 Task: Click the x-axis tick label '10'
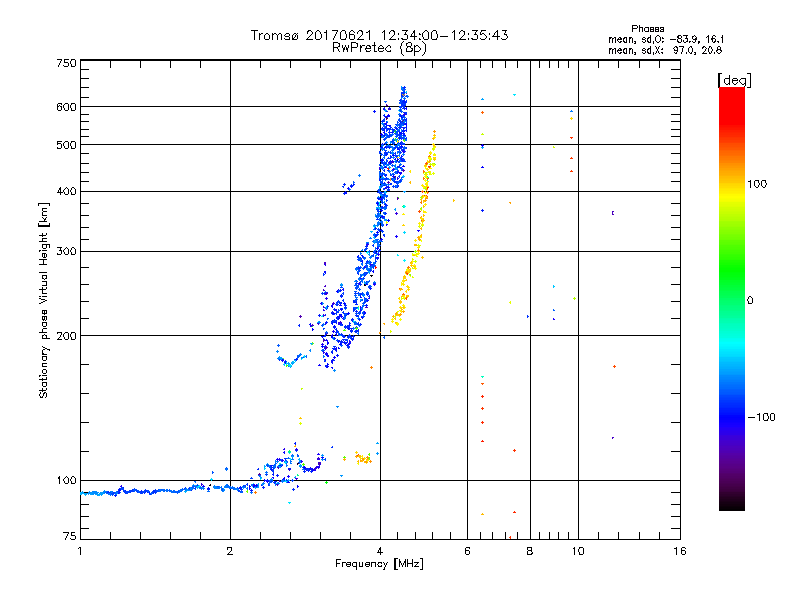578,551
